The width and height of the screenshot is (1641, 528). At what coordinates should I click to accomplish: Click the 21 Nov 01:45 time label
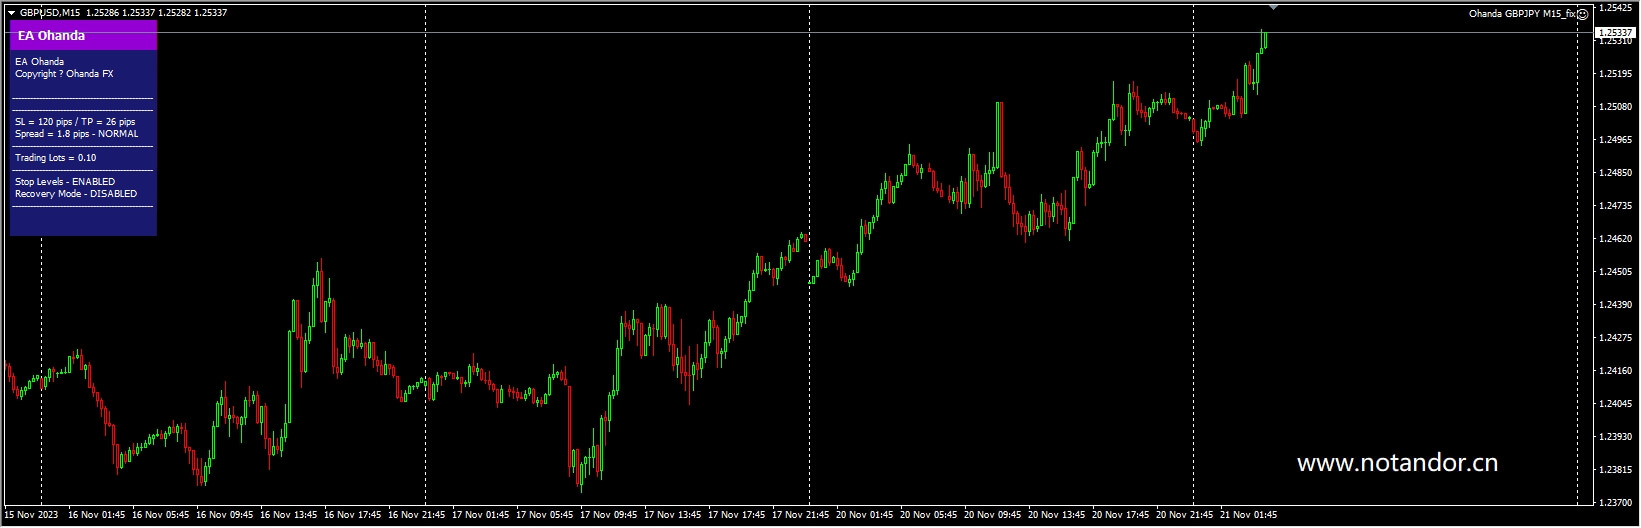(1248, 516)
